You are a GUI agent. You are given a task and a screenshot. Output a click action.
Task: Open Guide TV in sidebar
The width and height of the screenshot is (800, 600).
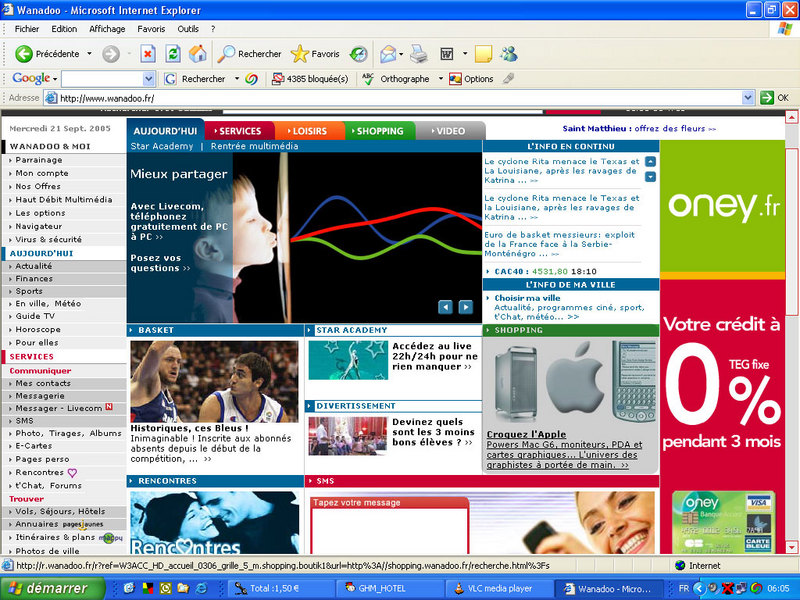point(35,316)
